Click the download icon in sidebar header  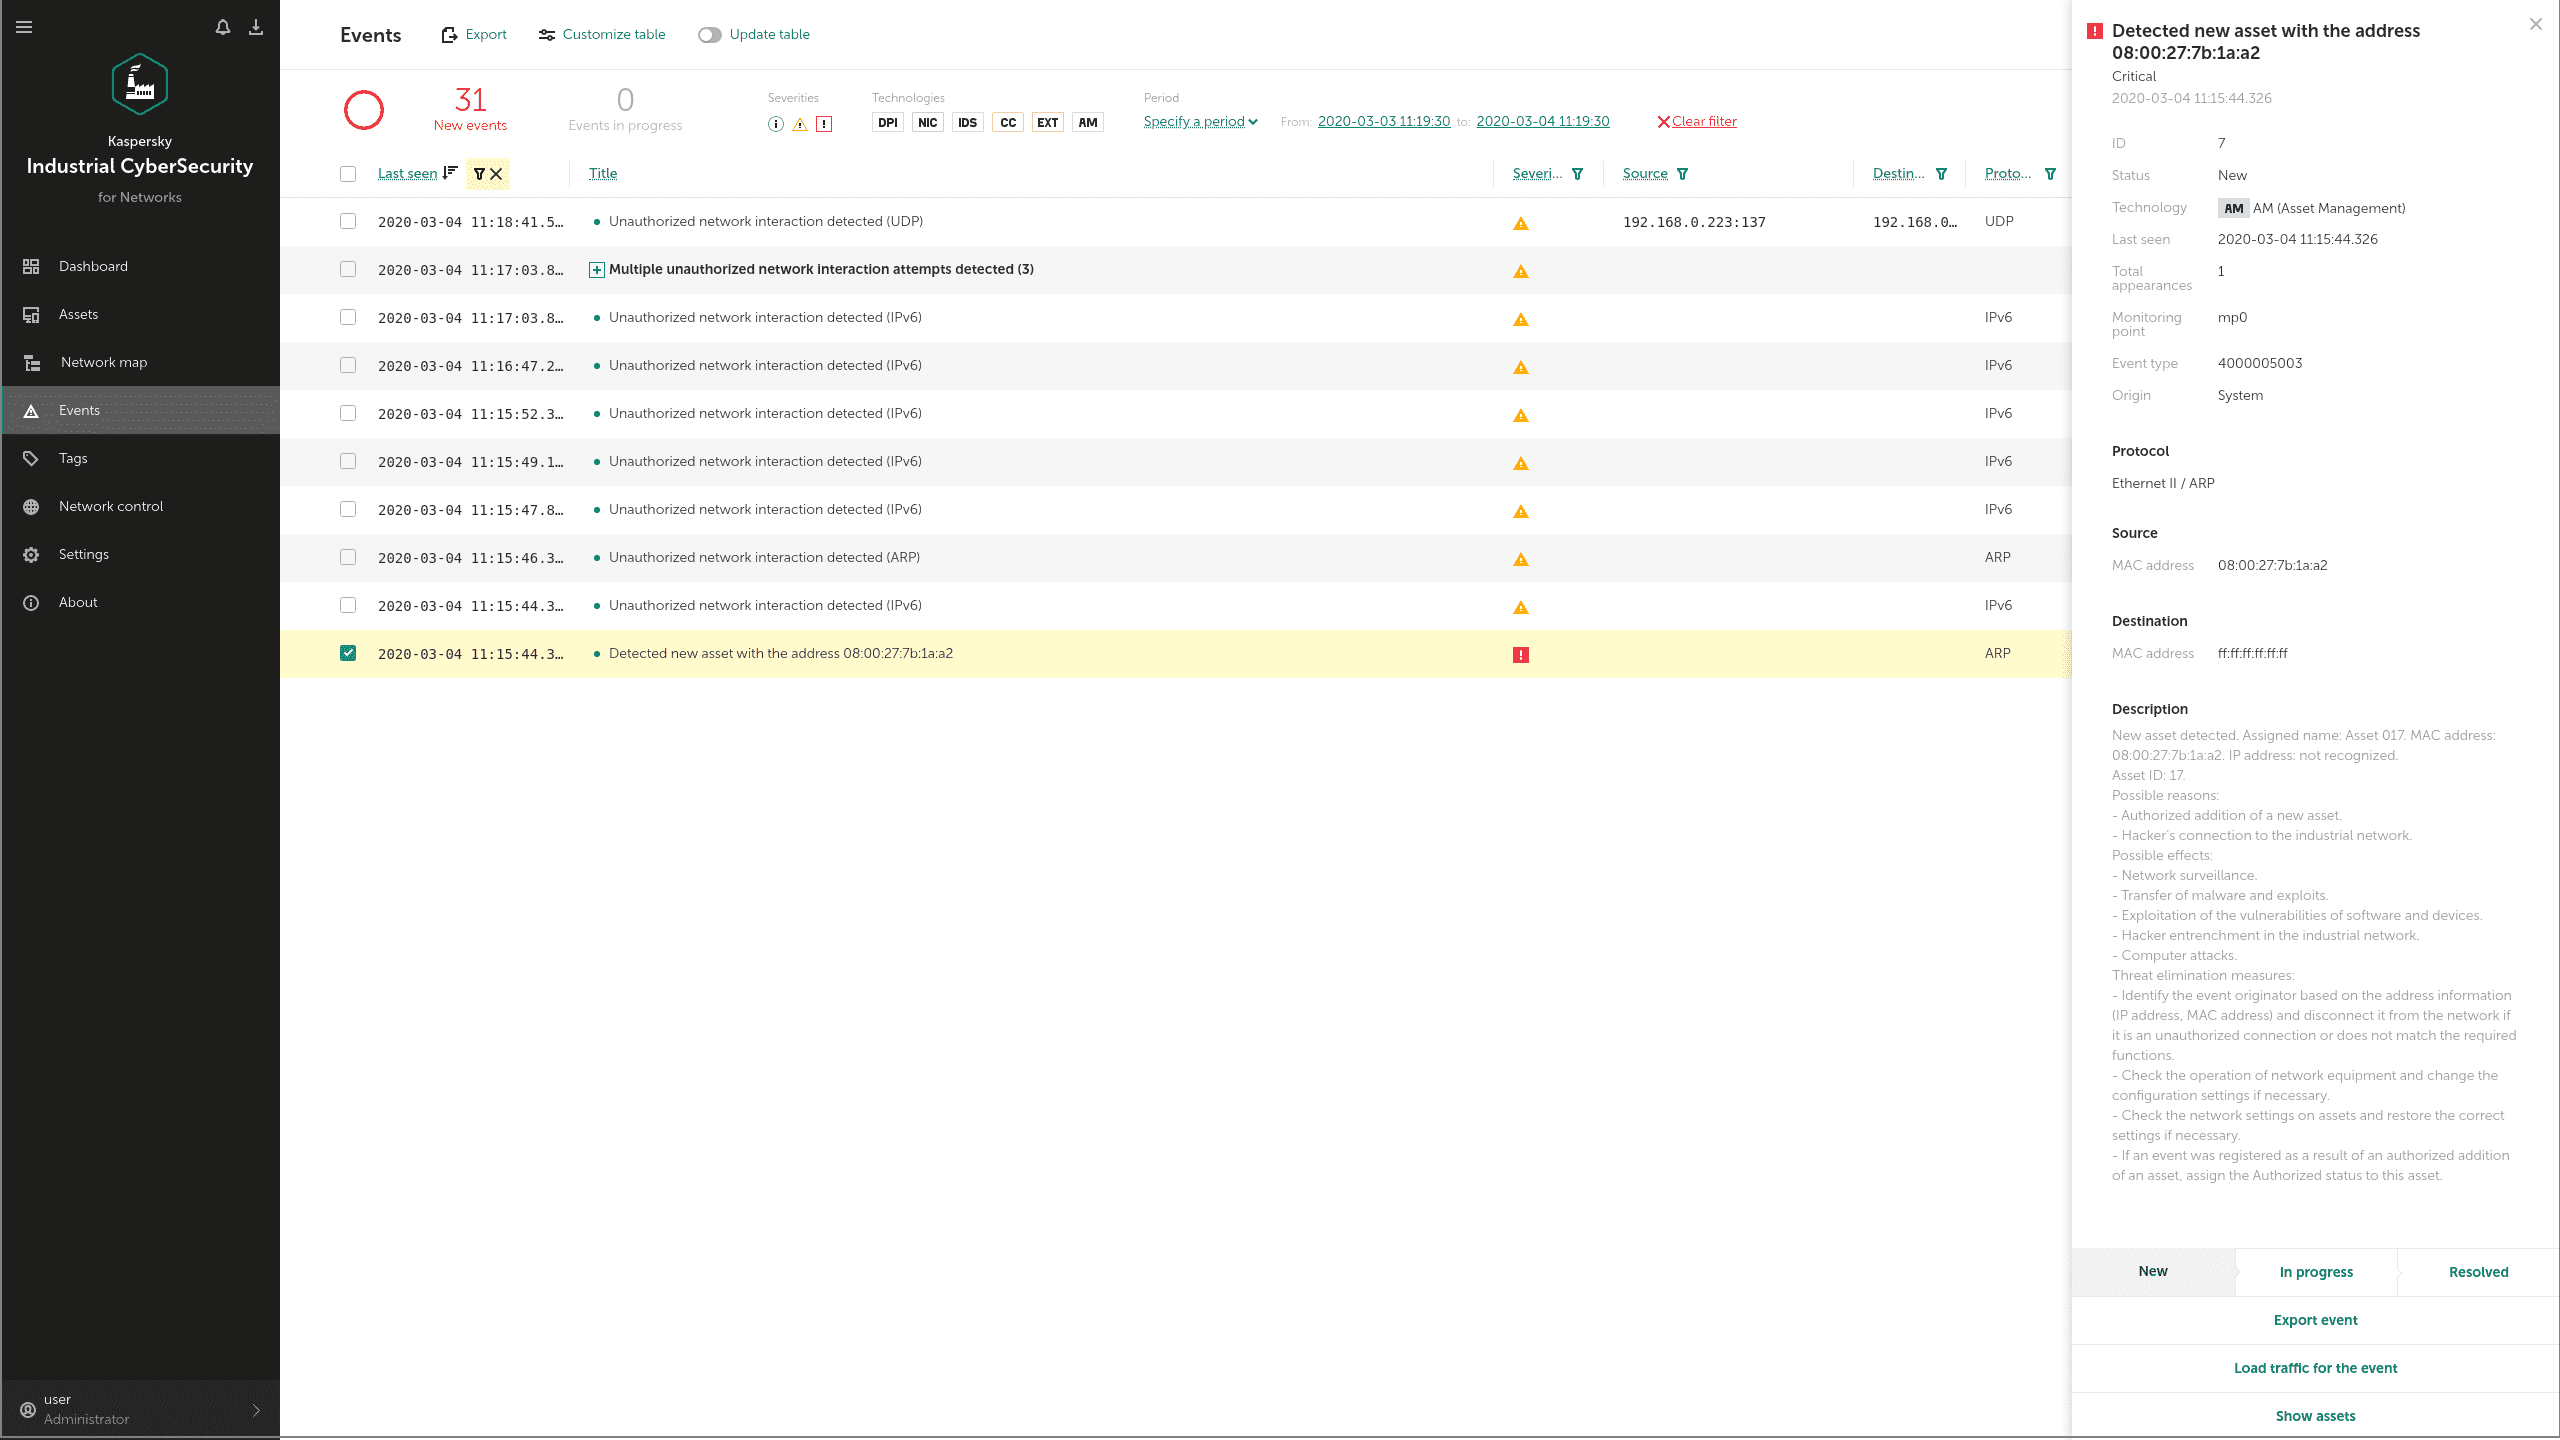[256, 27]
